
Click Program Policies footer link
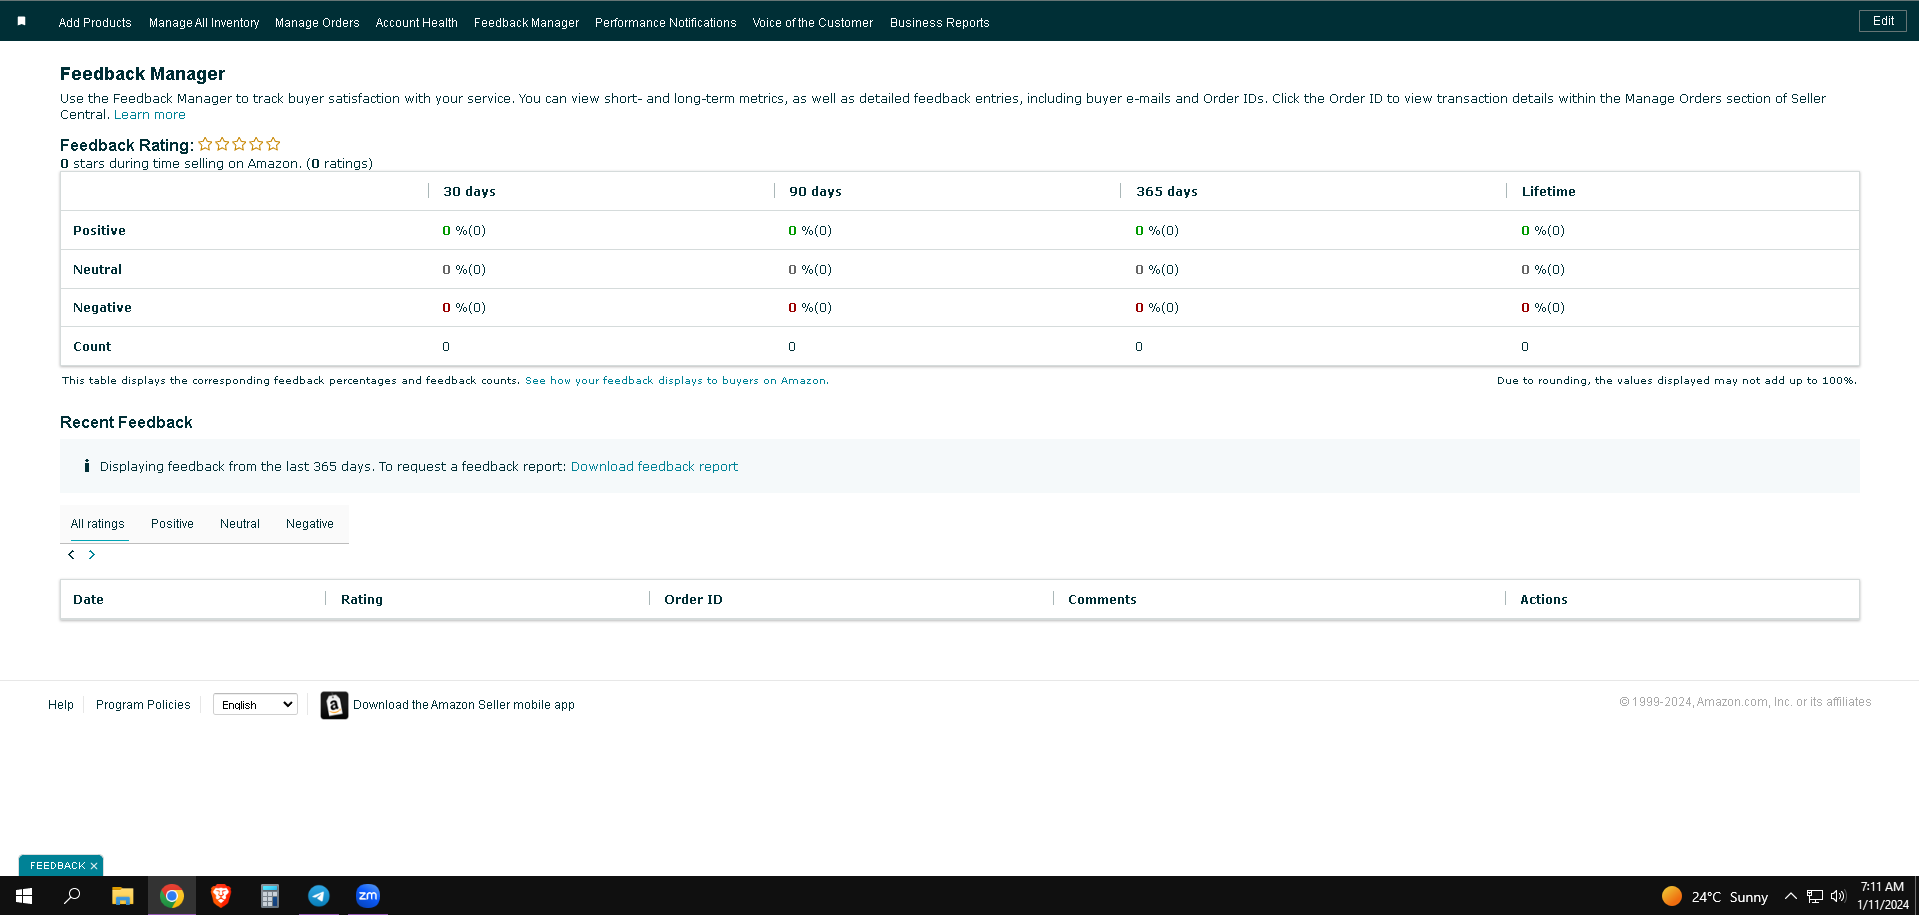tap(143, 705)
